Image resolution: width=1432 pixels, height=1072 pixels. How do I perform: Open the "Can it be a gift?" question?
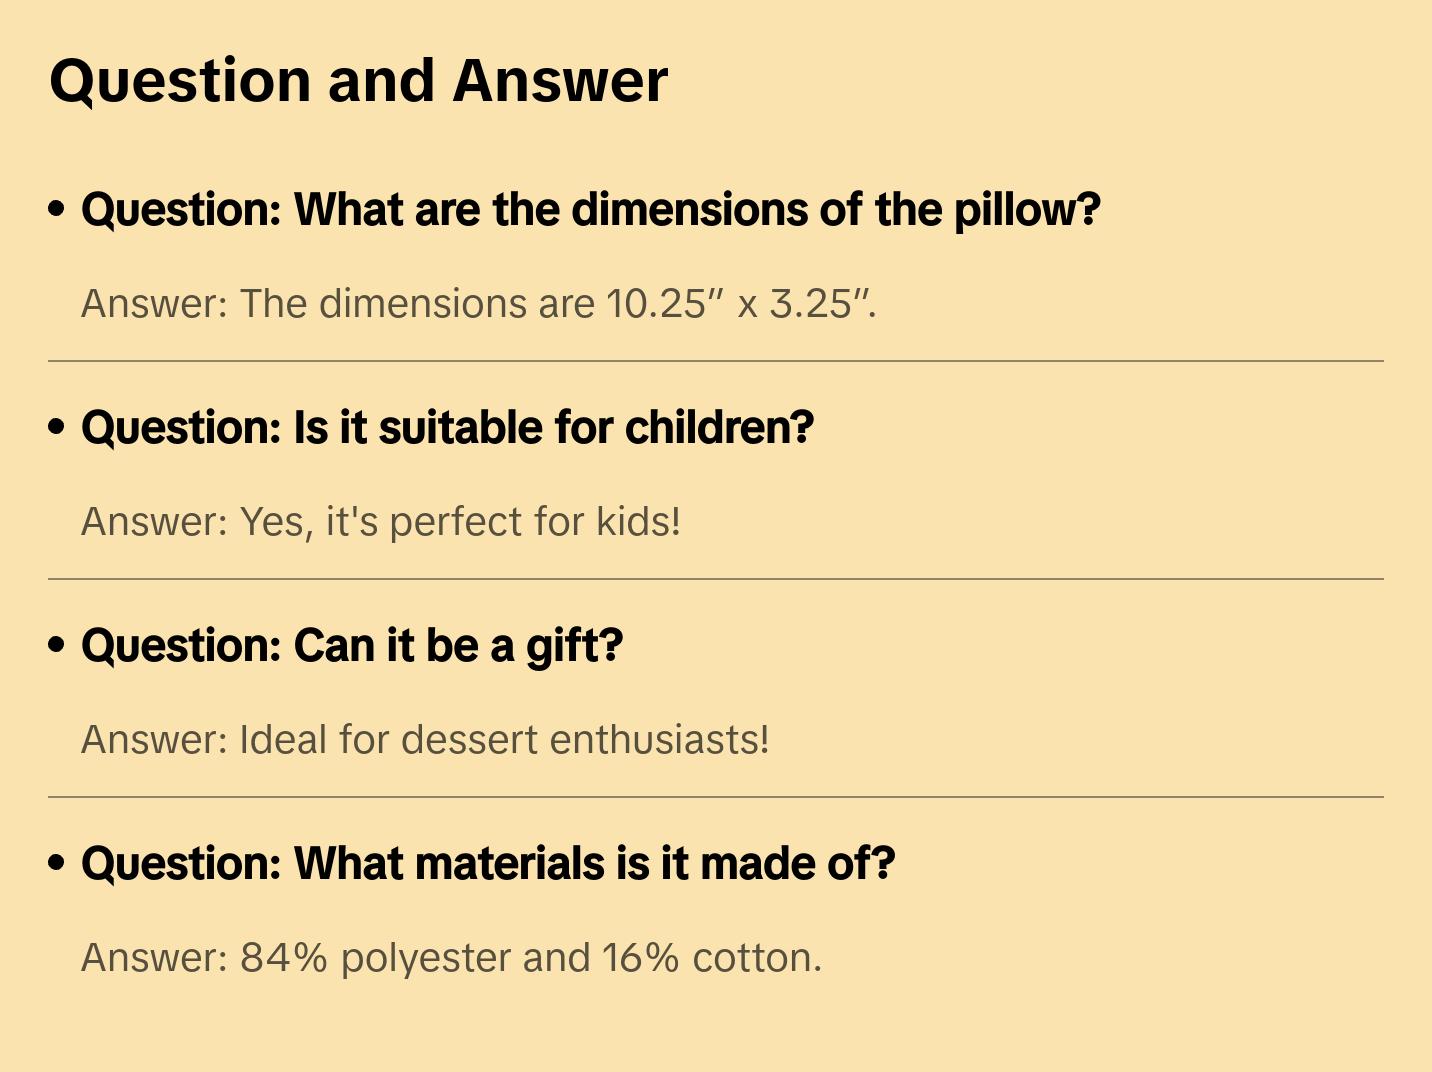coord(352,646)
